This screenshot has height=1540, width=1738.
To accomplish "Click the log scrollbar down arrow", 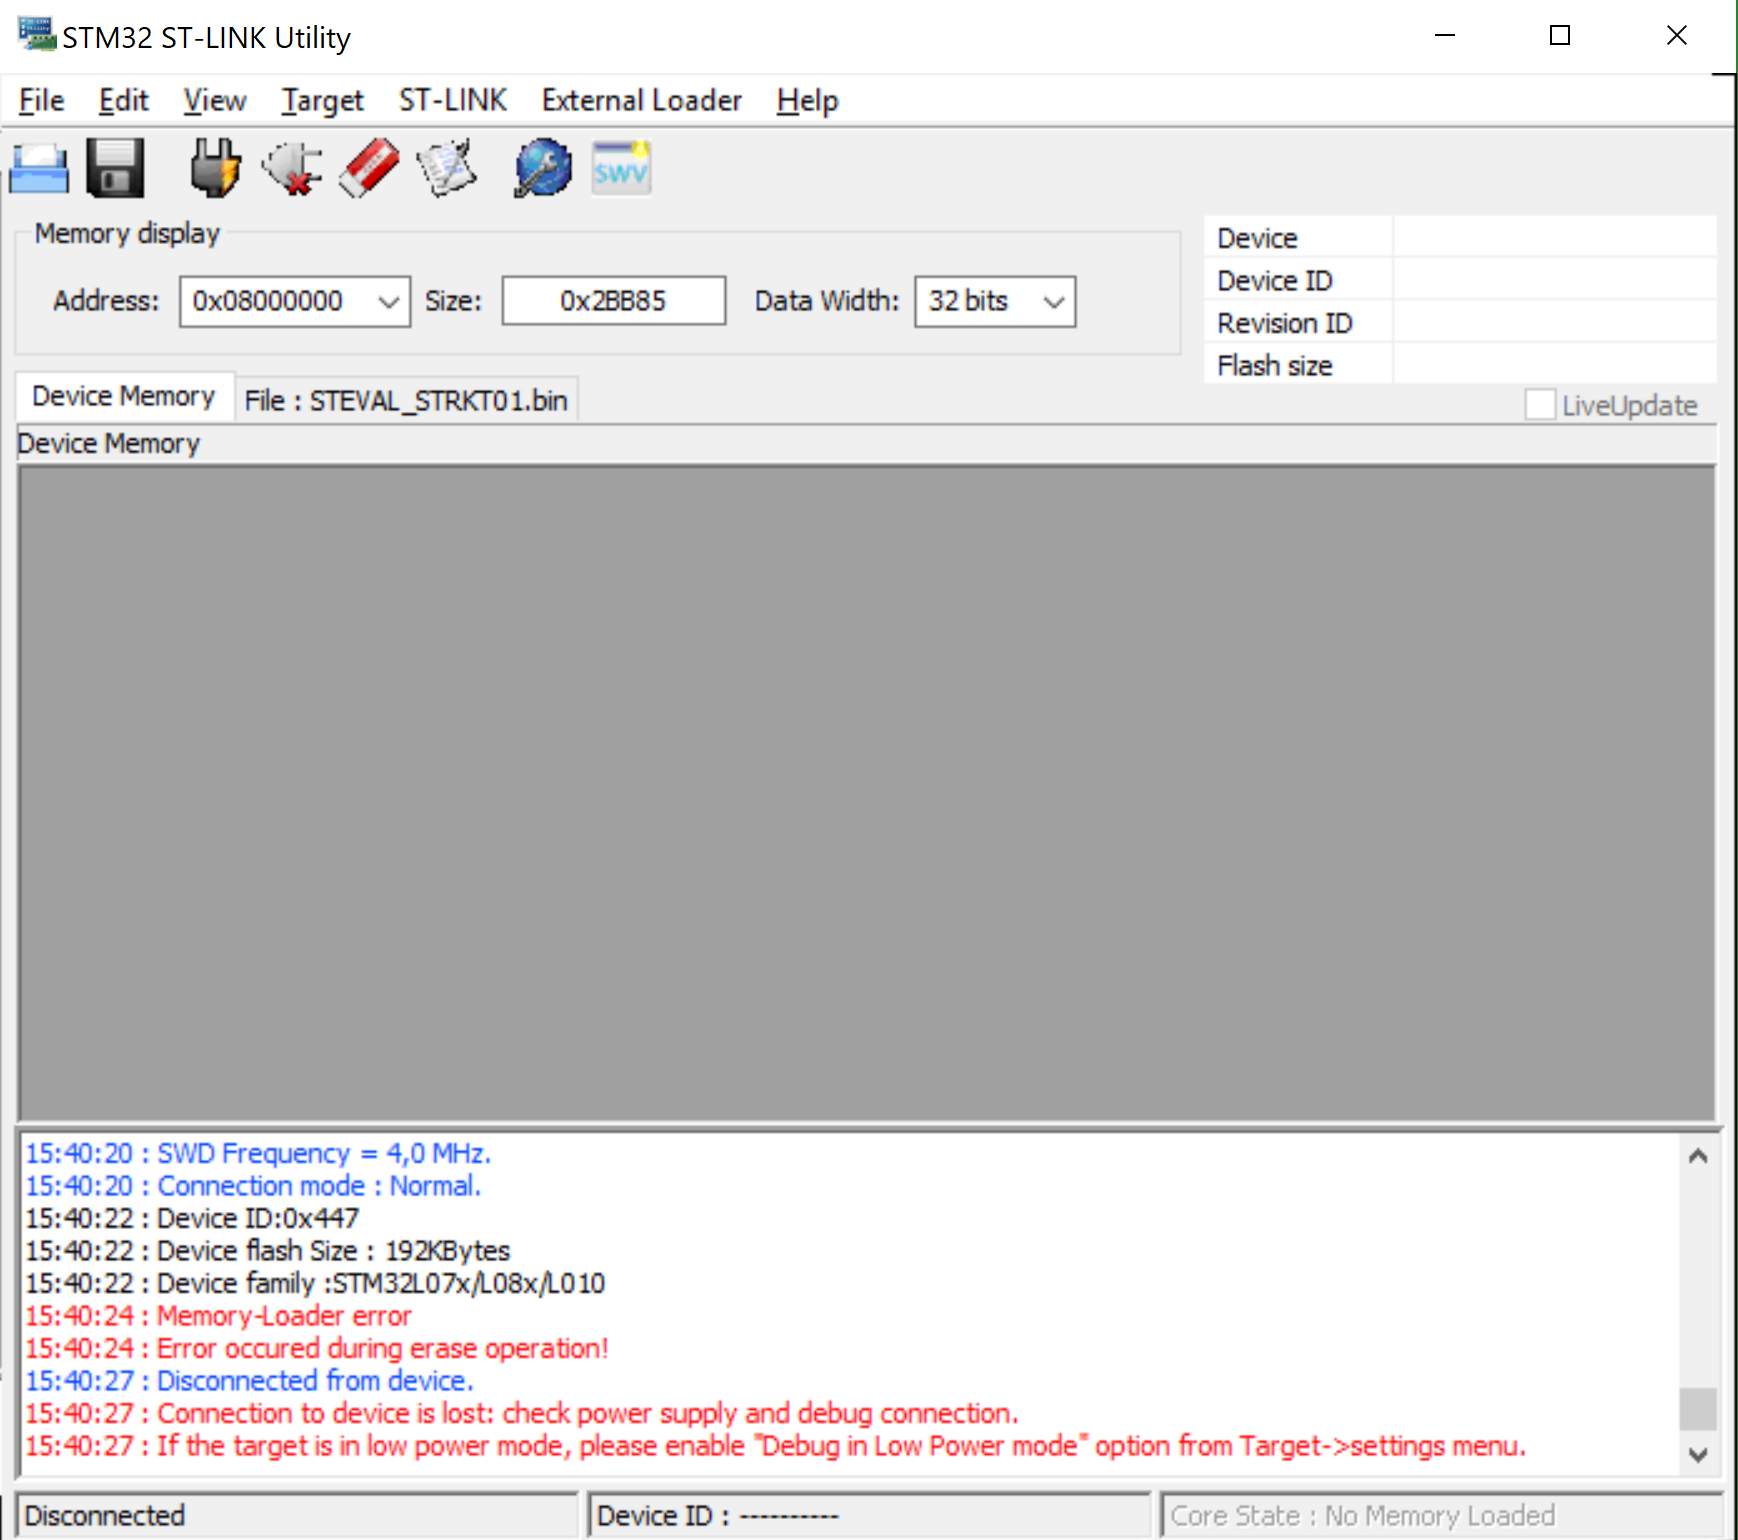I will point(1697,1455).
